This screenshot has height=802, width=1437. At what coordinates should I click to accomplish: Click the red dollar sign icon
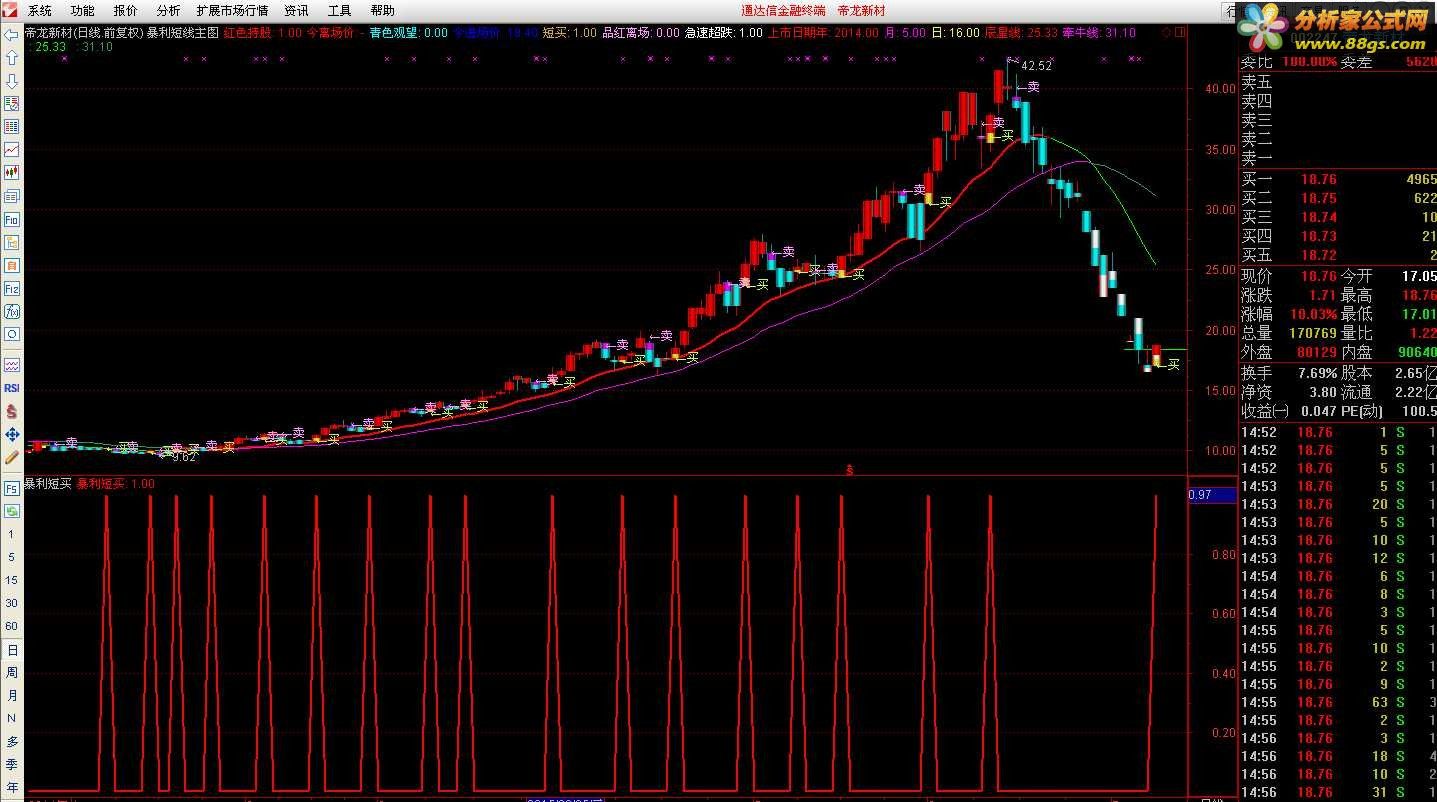coord(12,411)
